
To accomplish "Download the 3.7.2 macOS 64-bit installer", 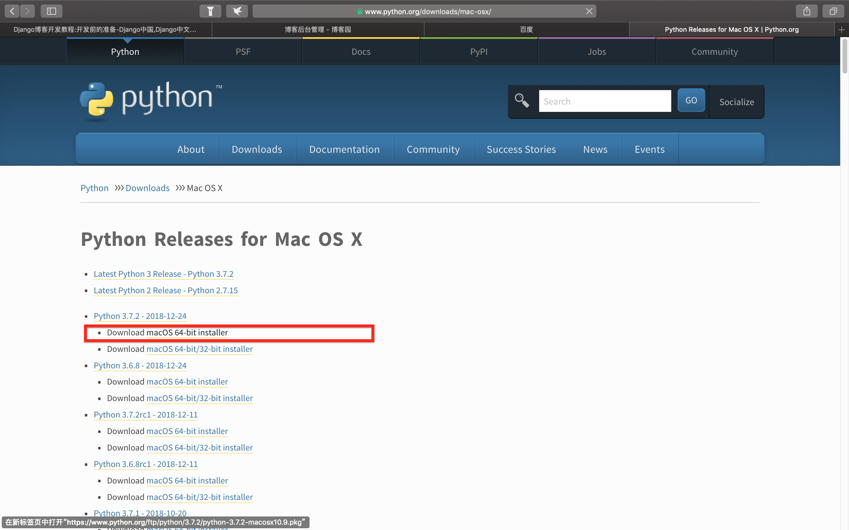I will point(187,332).
